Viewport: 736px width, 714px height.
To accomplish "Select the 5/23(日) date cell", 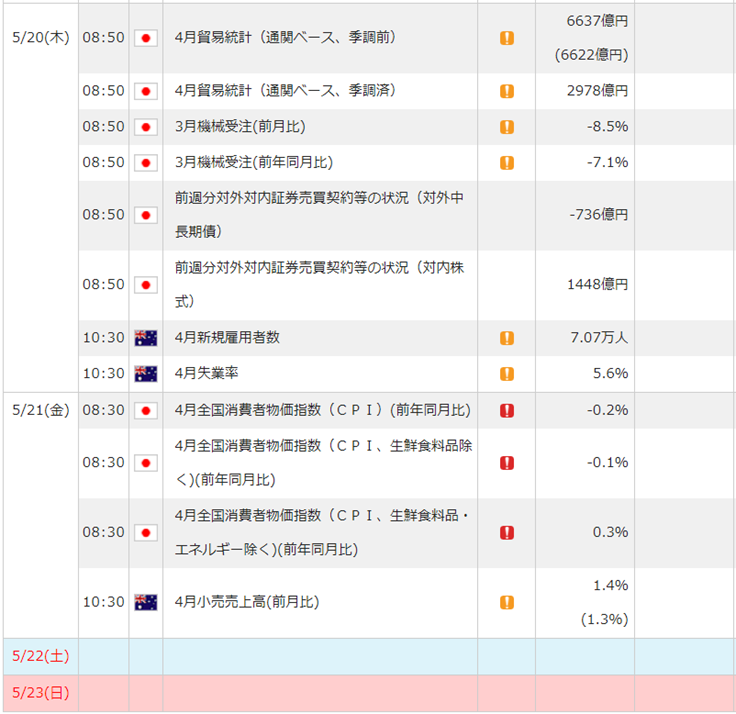I will click(41, 692).
